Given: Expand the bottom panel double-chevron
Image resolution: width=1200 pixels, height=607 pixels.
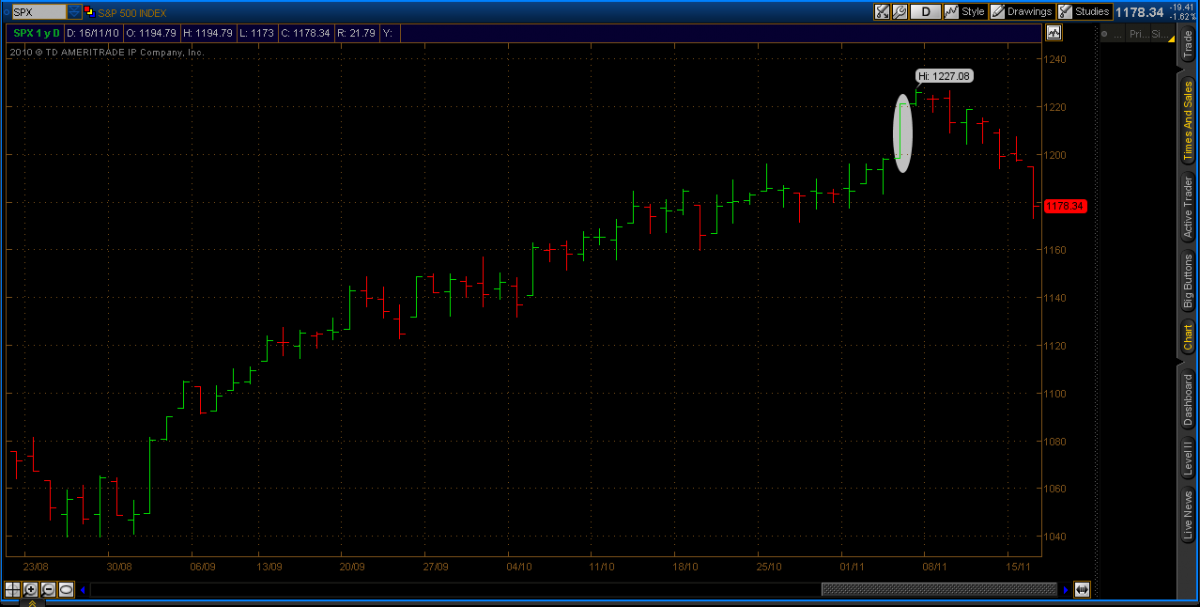Looking at the screenshot, I should click(x=33, y=603).
